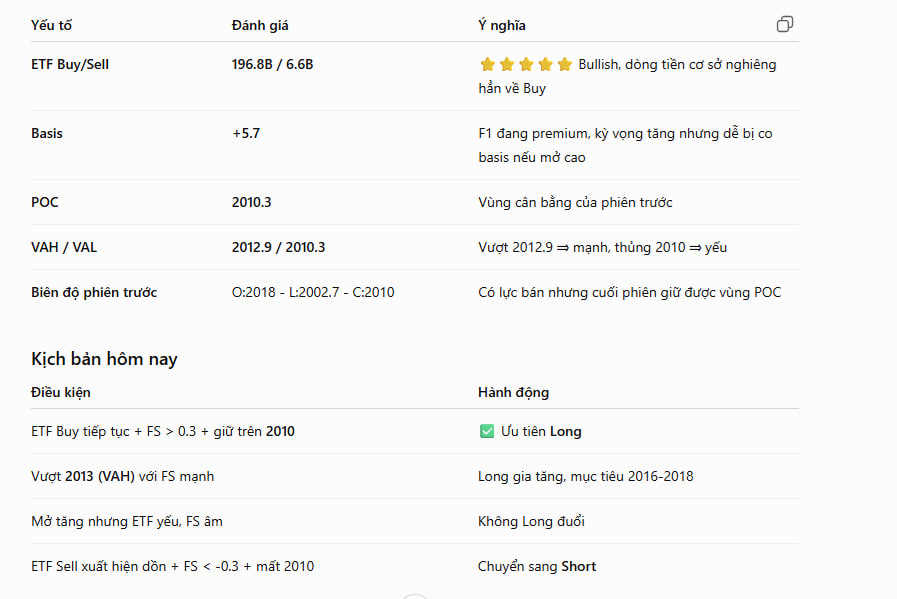Select the Điều kiện column header
Viewport: 897px width, 599px height.
(x=61, y=392)
